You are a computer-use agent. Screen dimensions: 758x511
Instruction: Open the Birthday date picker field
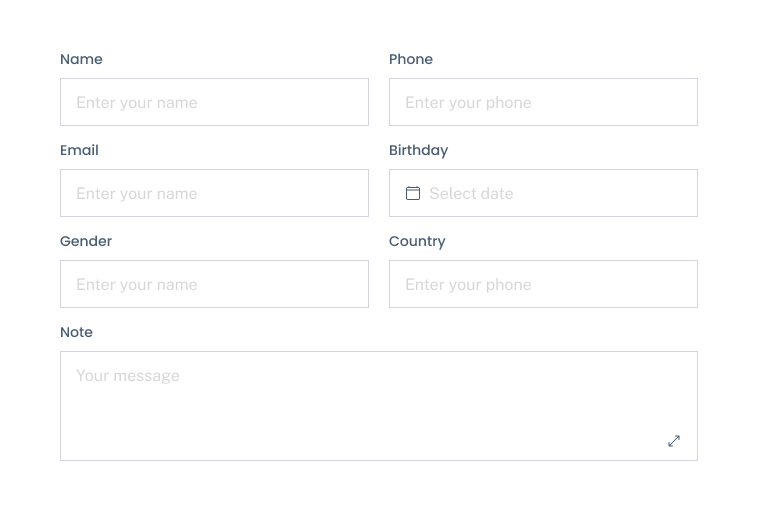coord(543,193)
